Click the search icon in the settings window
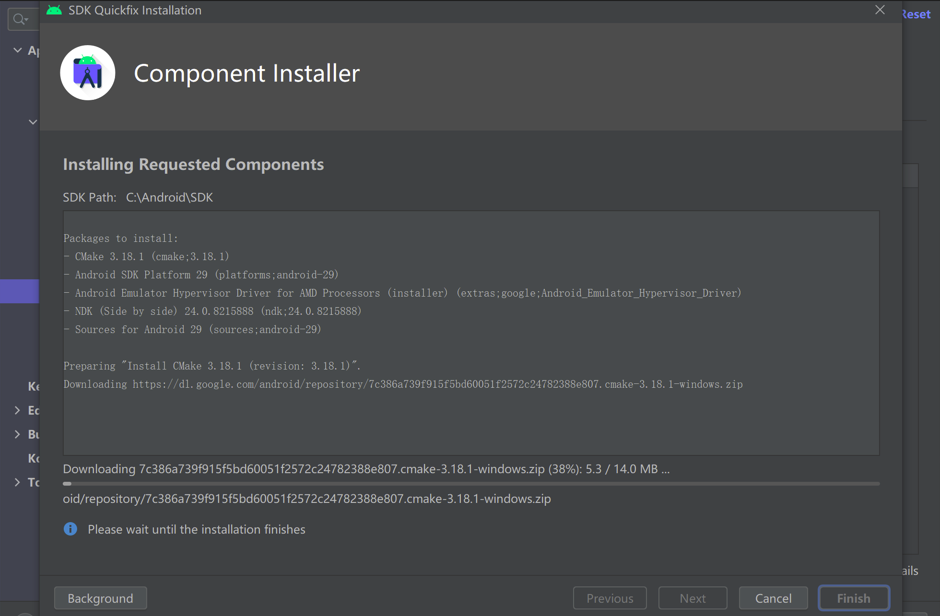Image resolution: width=940 pixels, height=616 pixels. coord(19,19)
